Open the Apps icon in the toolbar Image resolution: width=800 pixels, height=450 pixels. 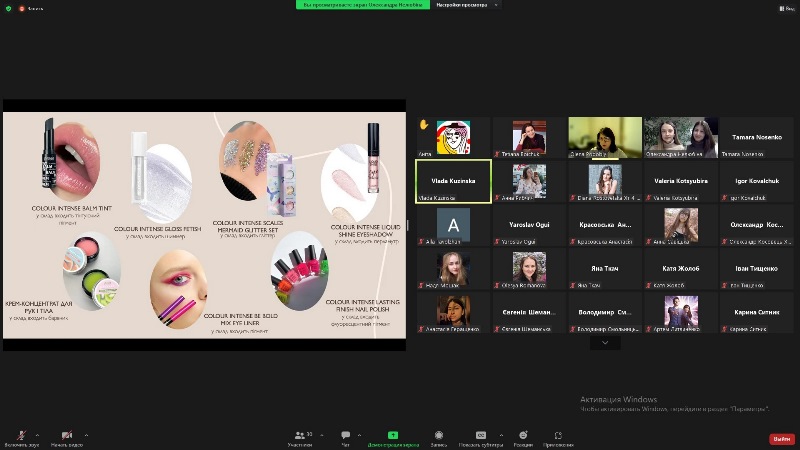click(558, 436)
